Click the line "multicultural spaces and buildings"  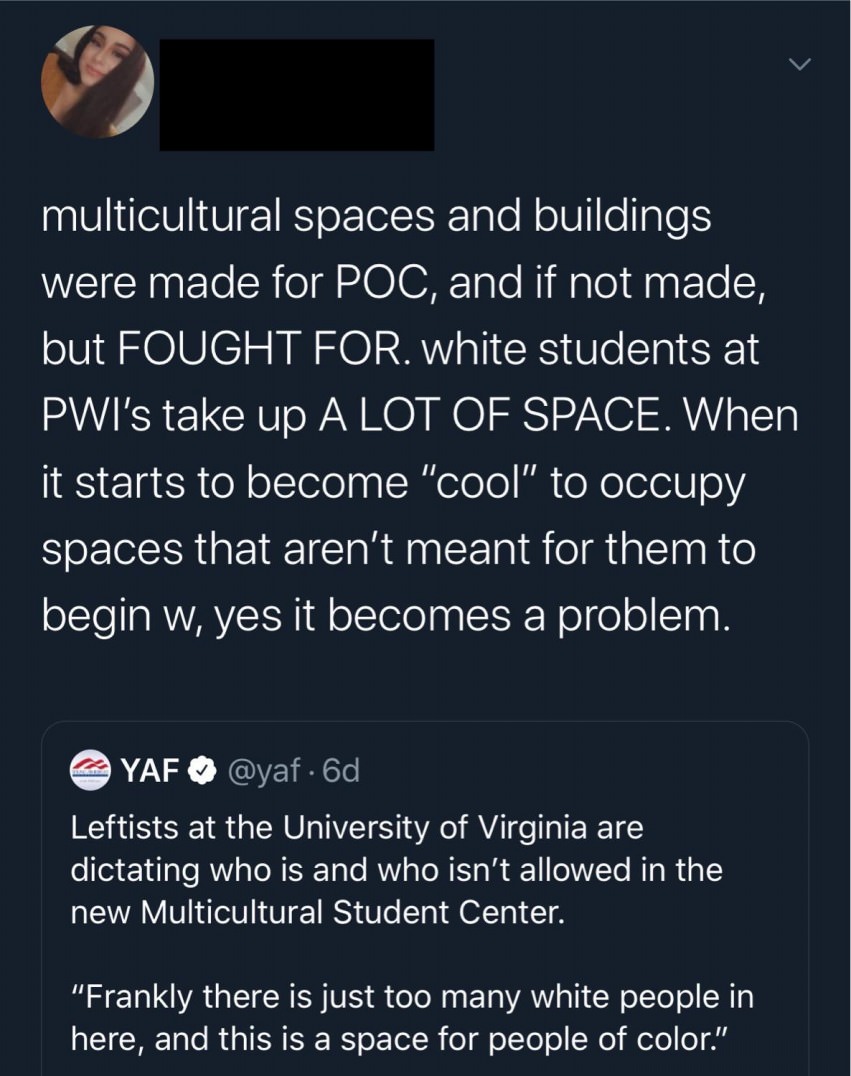[376, 219]
